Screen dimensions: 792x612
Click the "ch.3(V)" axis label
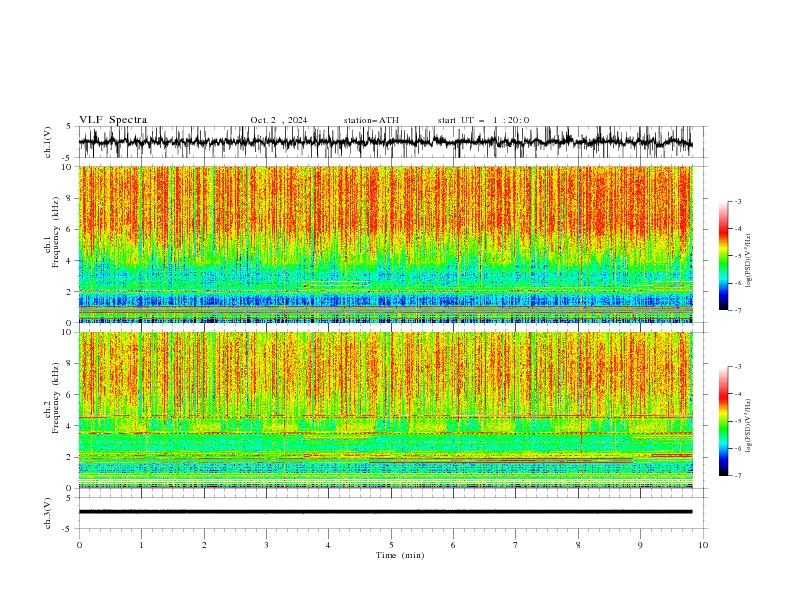tap(48, 513)
